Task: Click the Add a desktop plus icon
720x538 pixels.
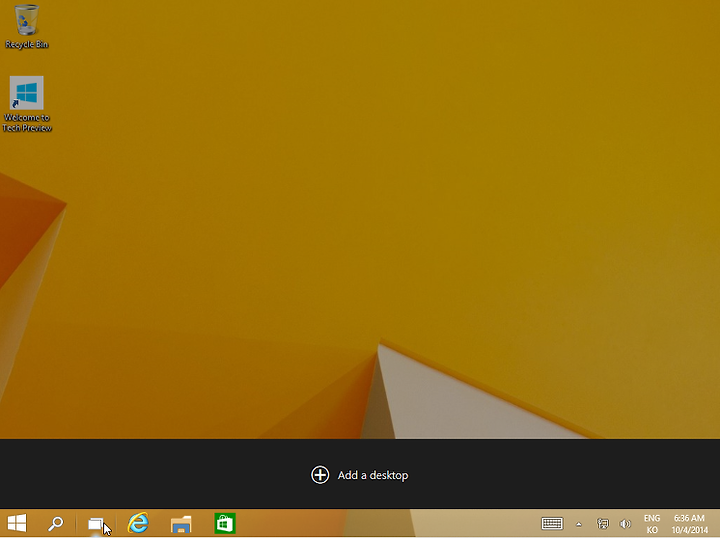Action: (x=320, y=475)
